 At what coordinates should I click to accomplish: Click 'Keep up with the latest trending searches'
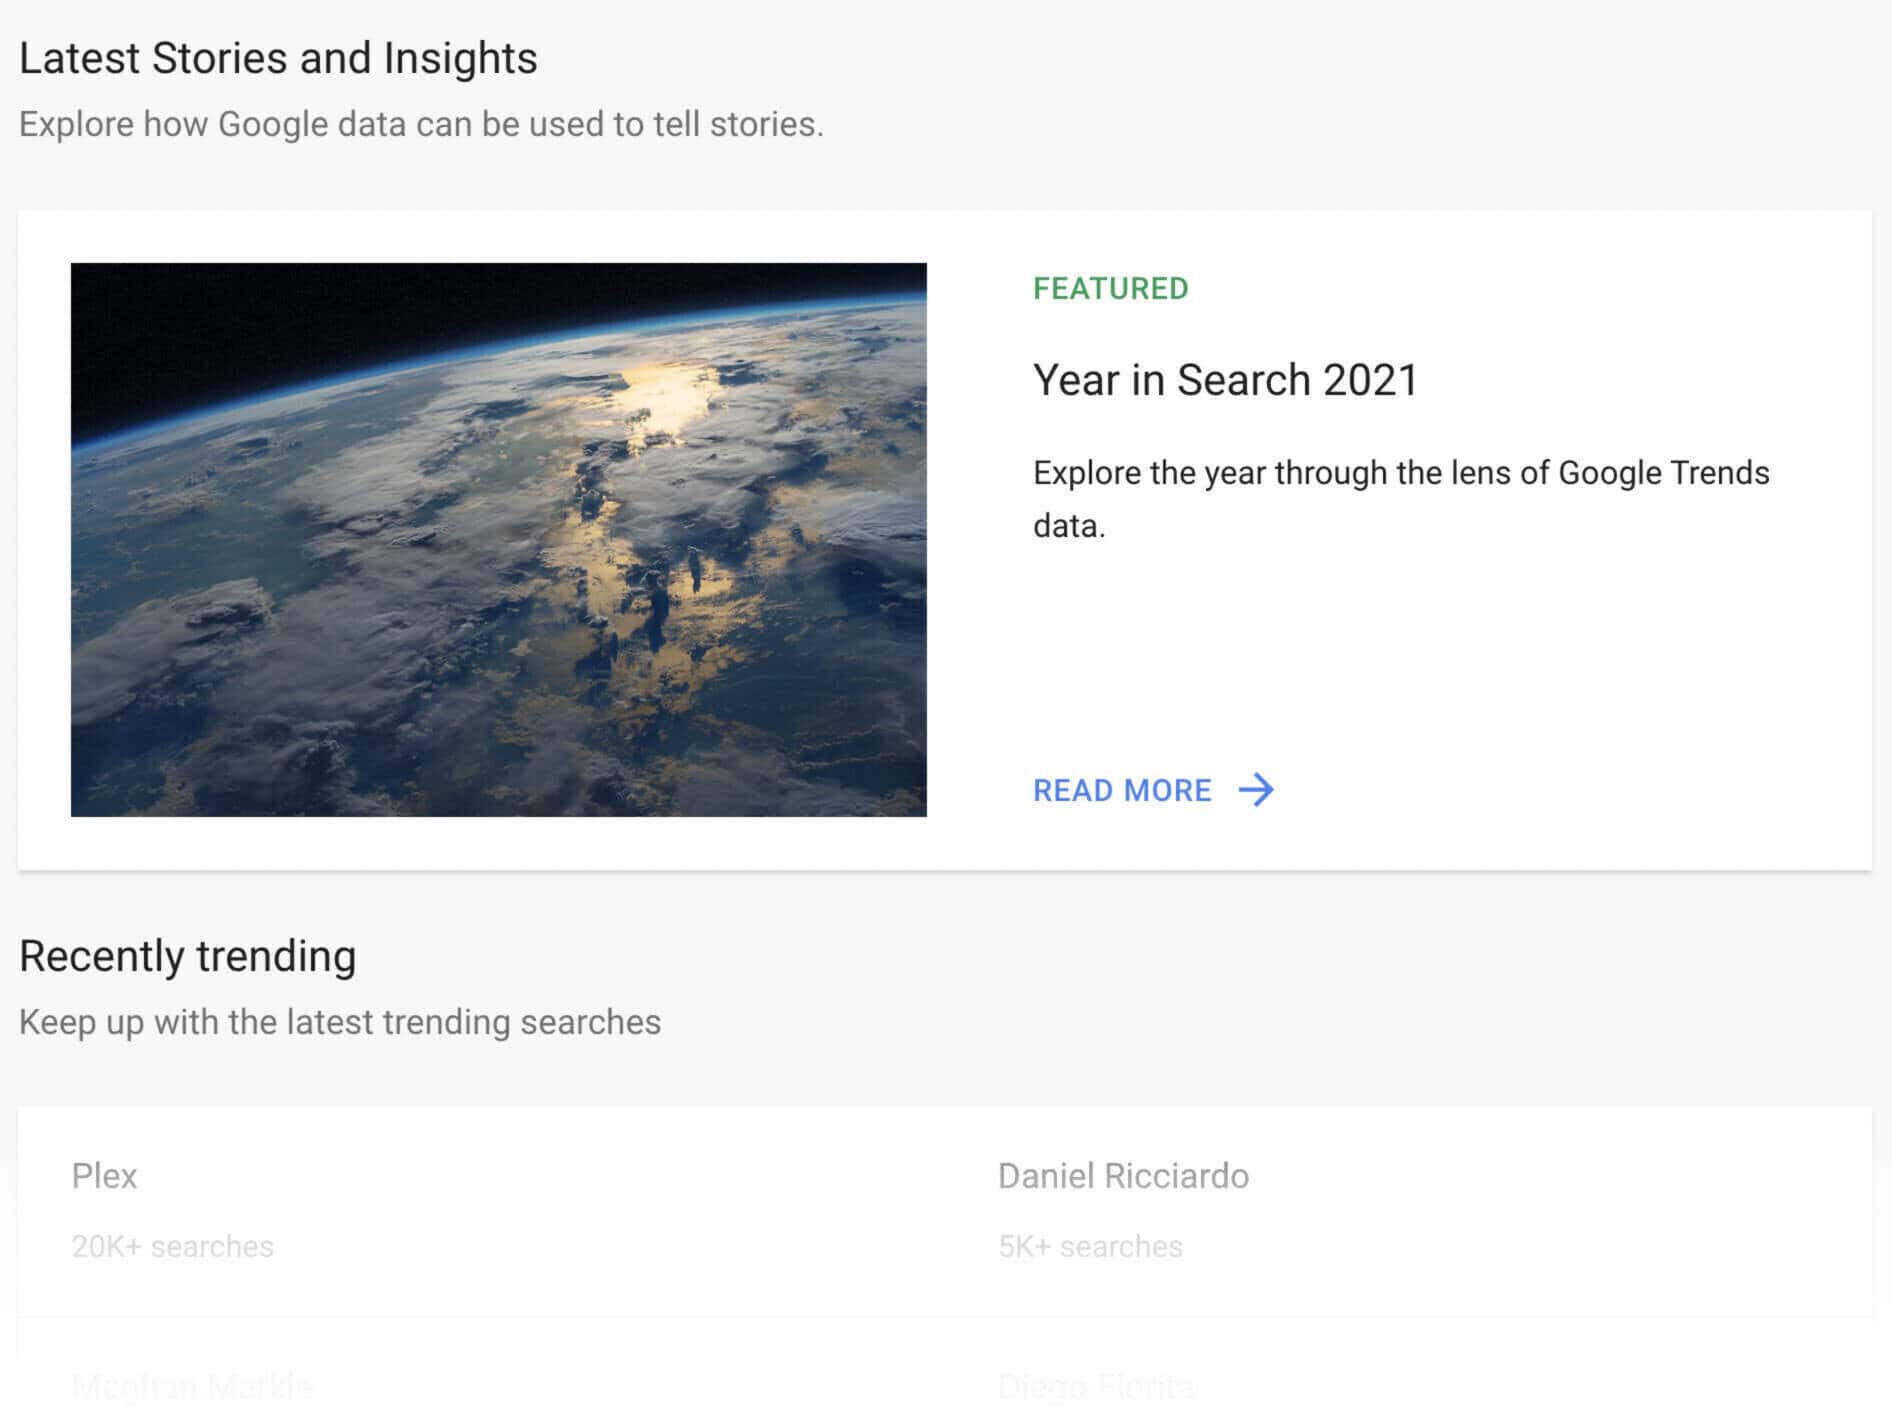(x=340, y=1022)
